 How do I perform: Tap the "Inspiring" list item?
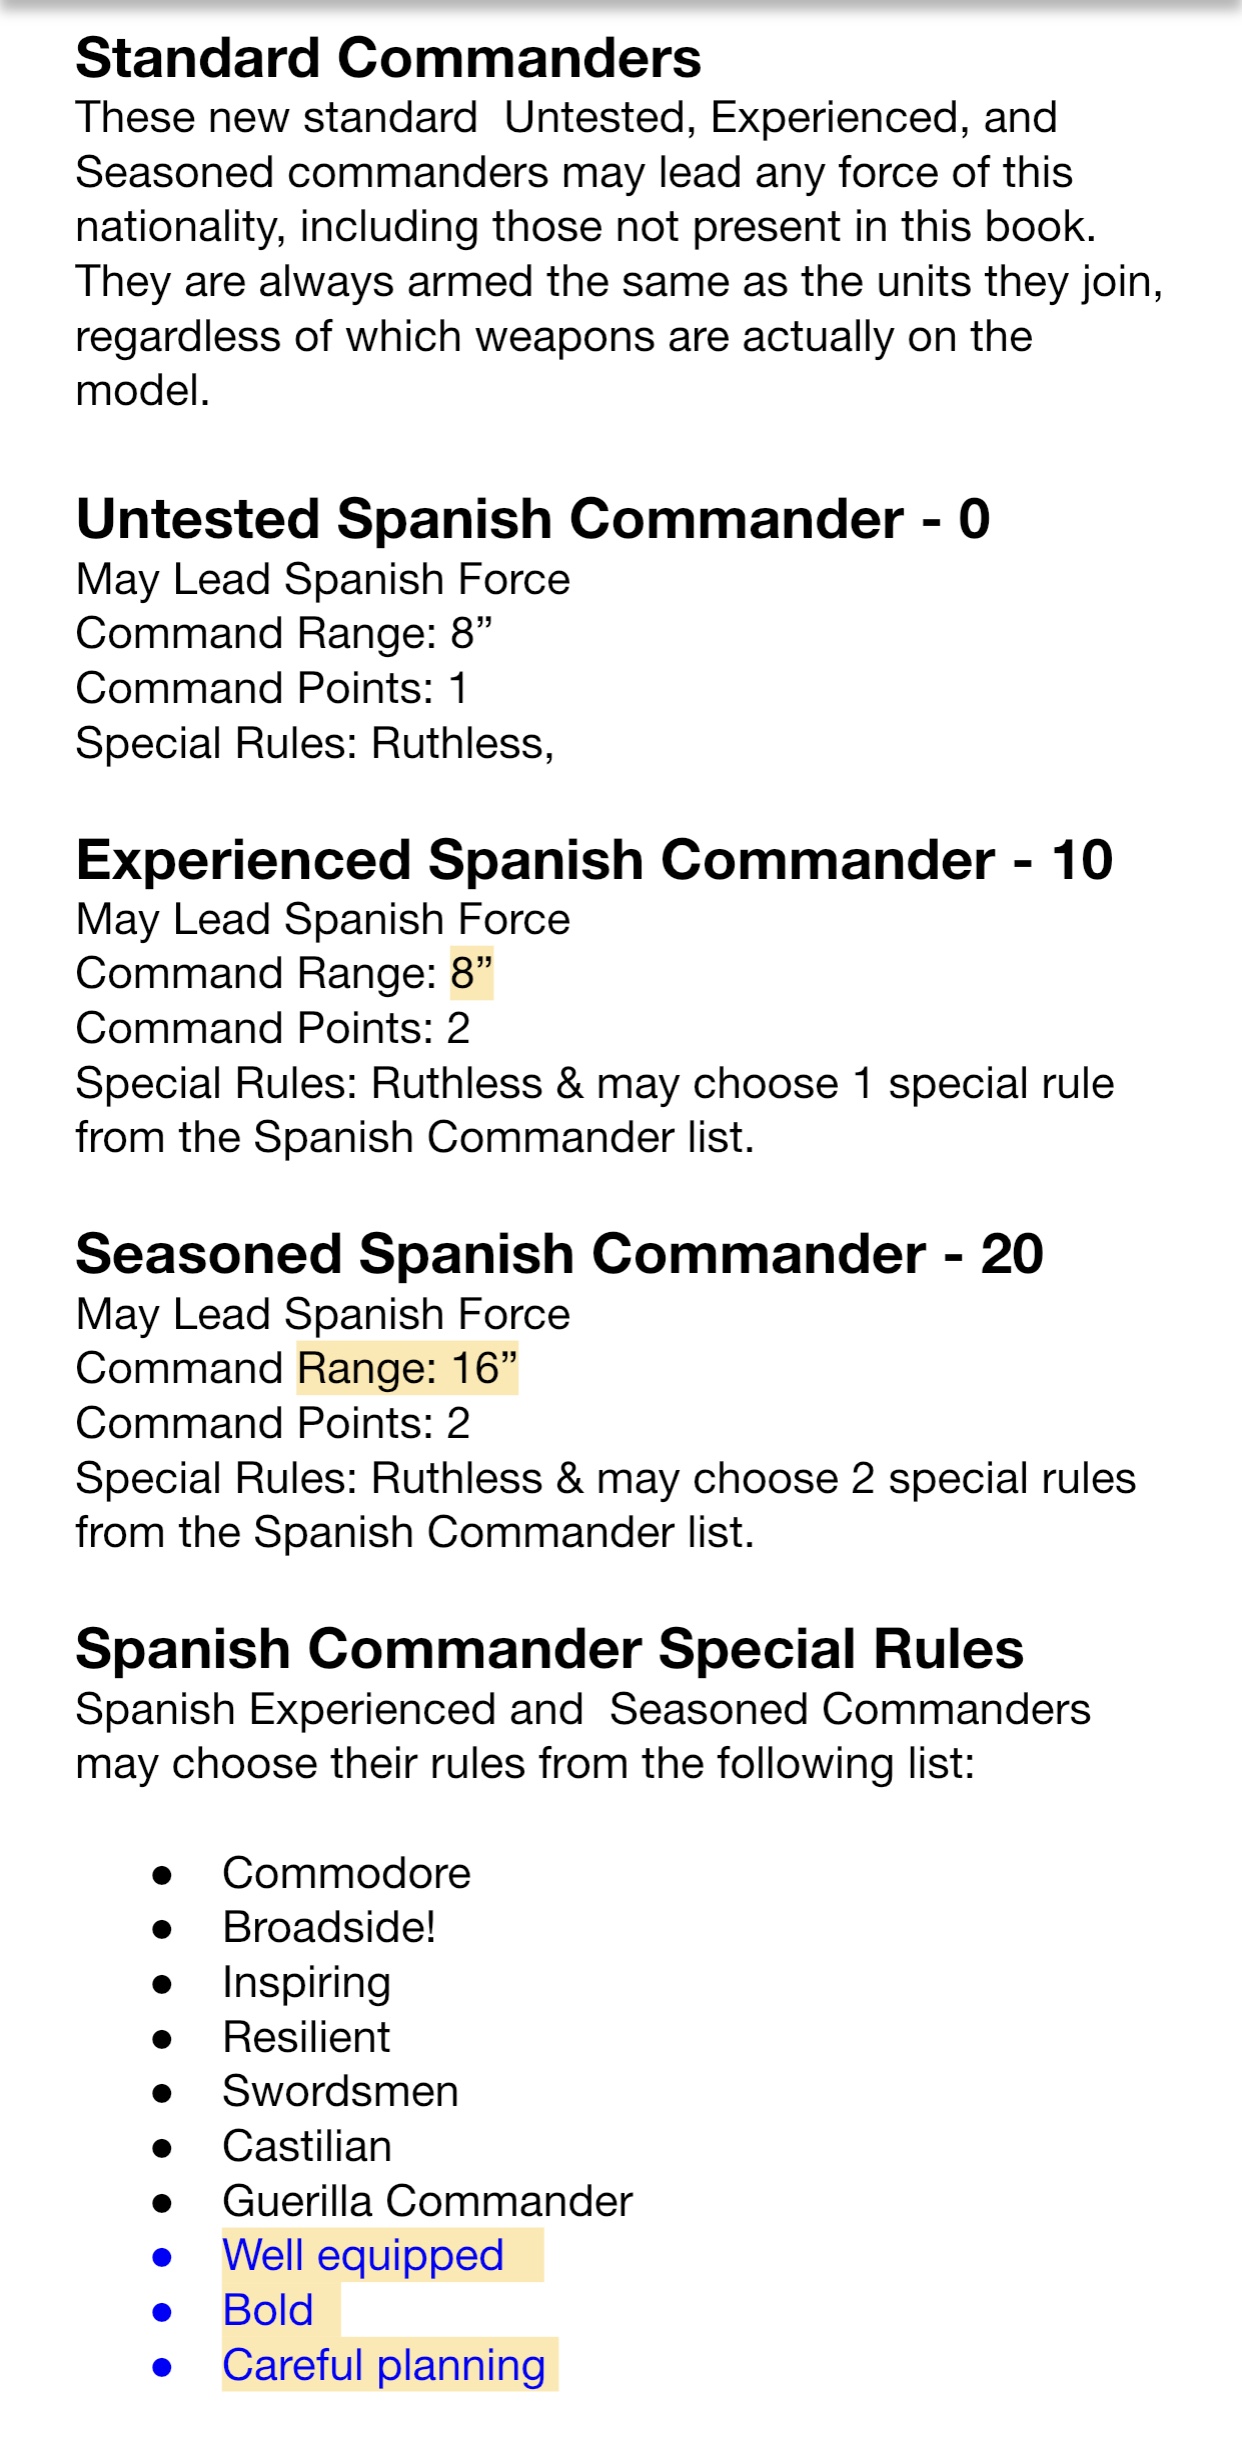pos(306,1982)
